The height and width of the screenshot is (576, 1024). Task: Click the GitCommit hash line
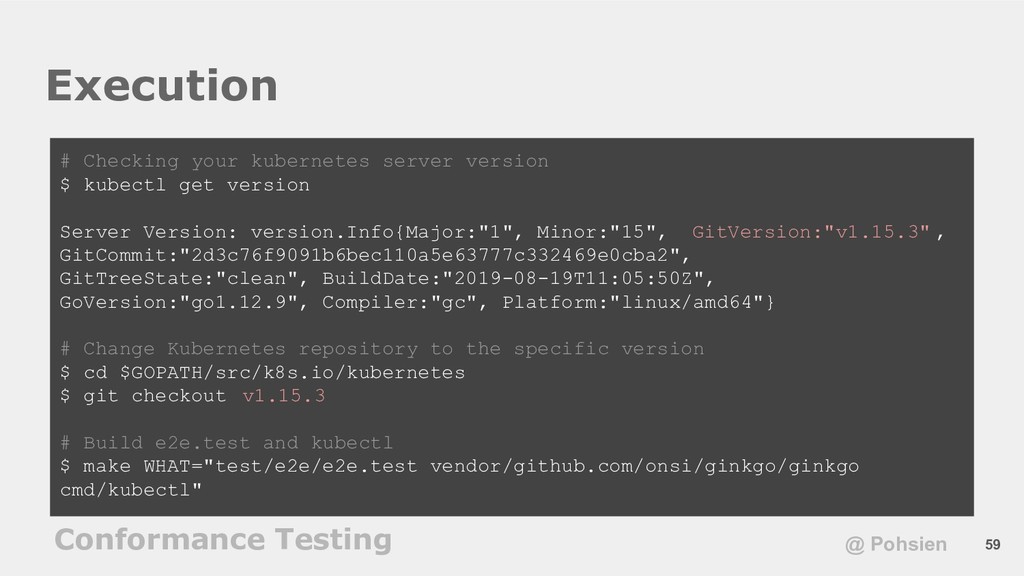click(x=375, y=255)
